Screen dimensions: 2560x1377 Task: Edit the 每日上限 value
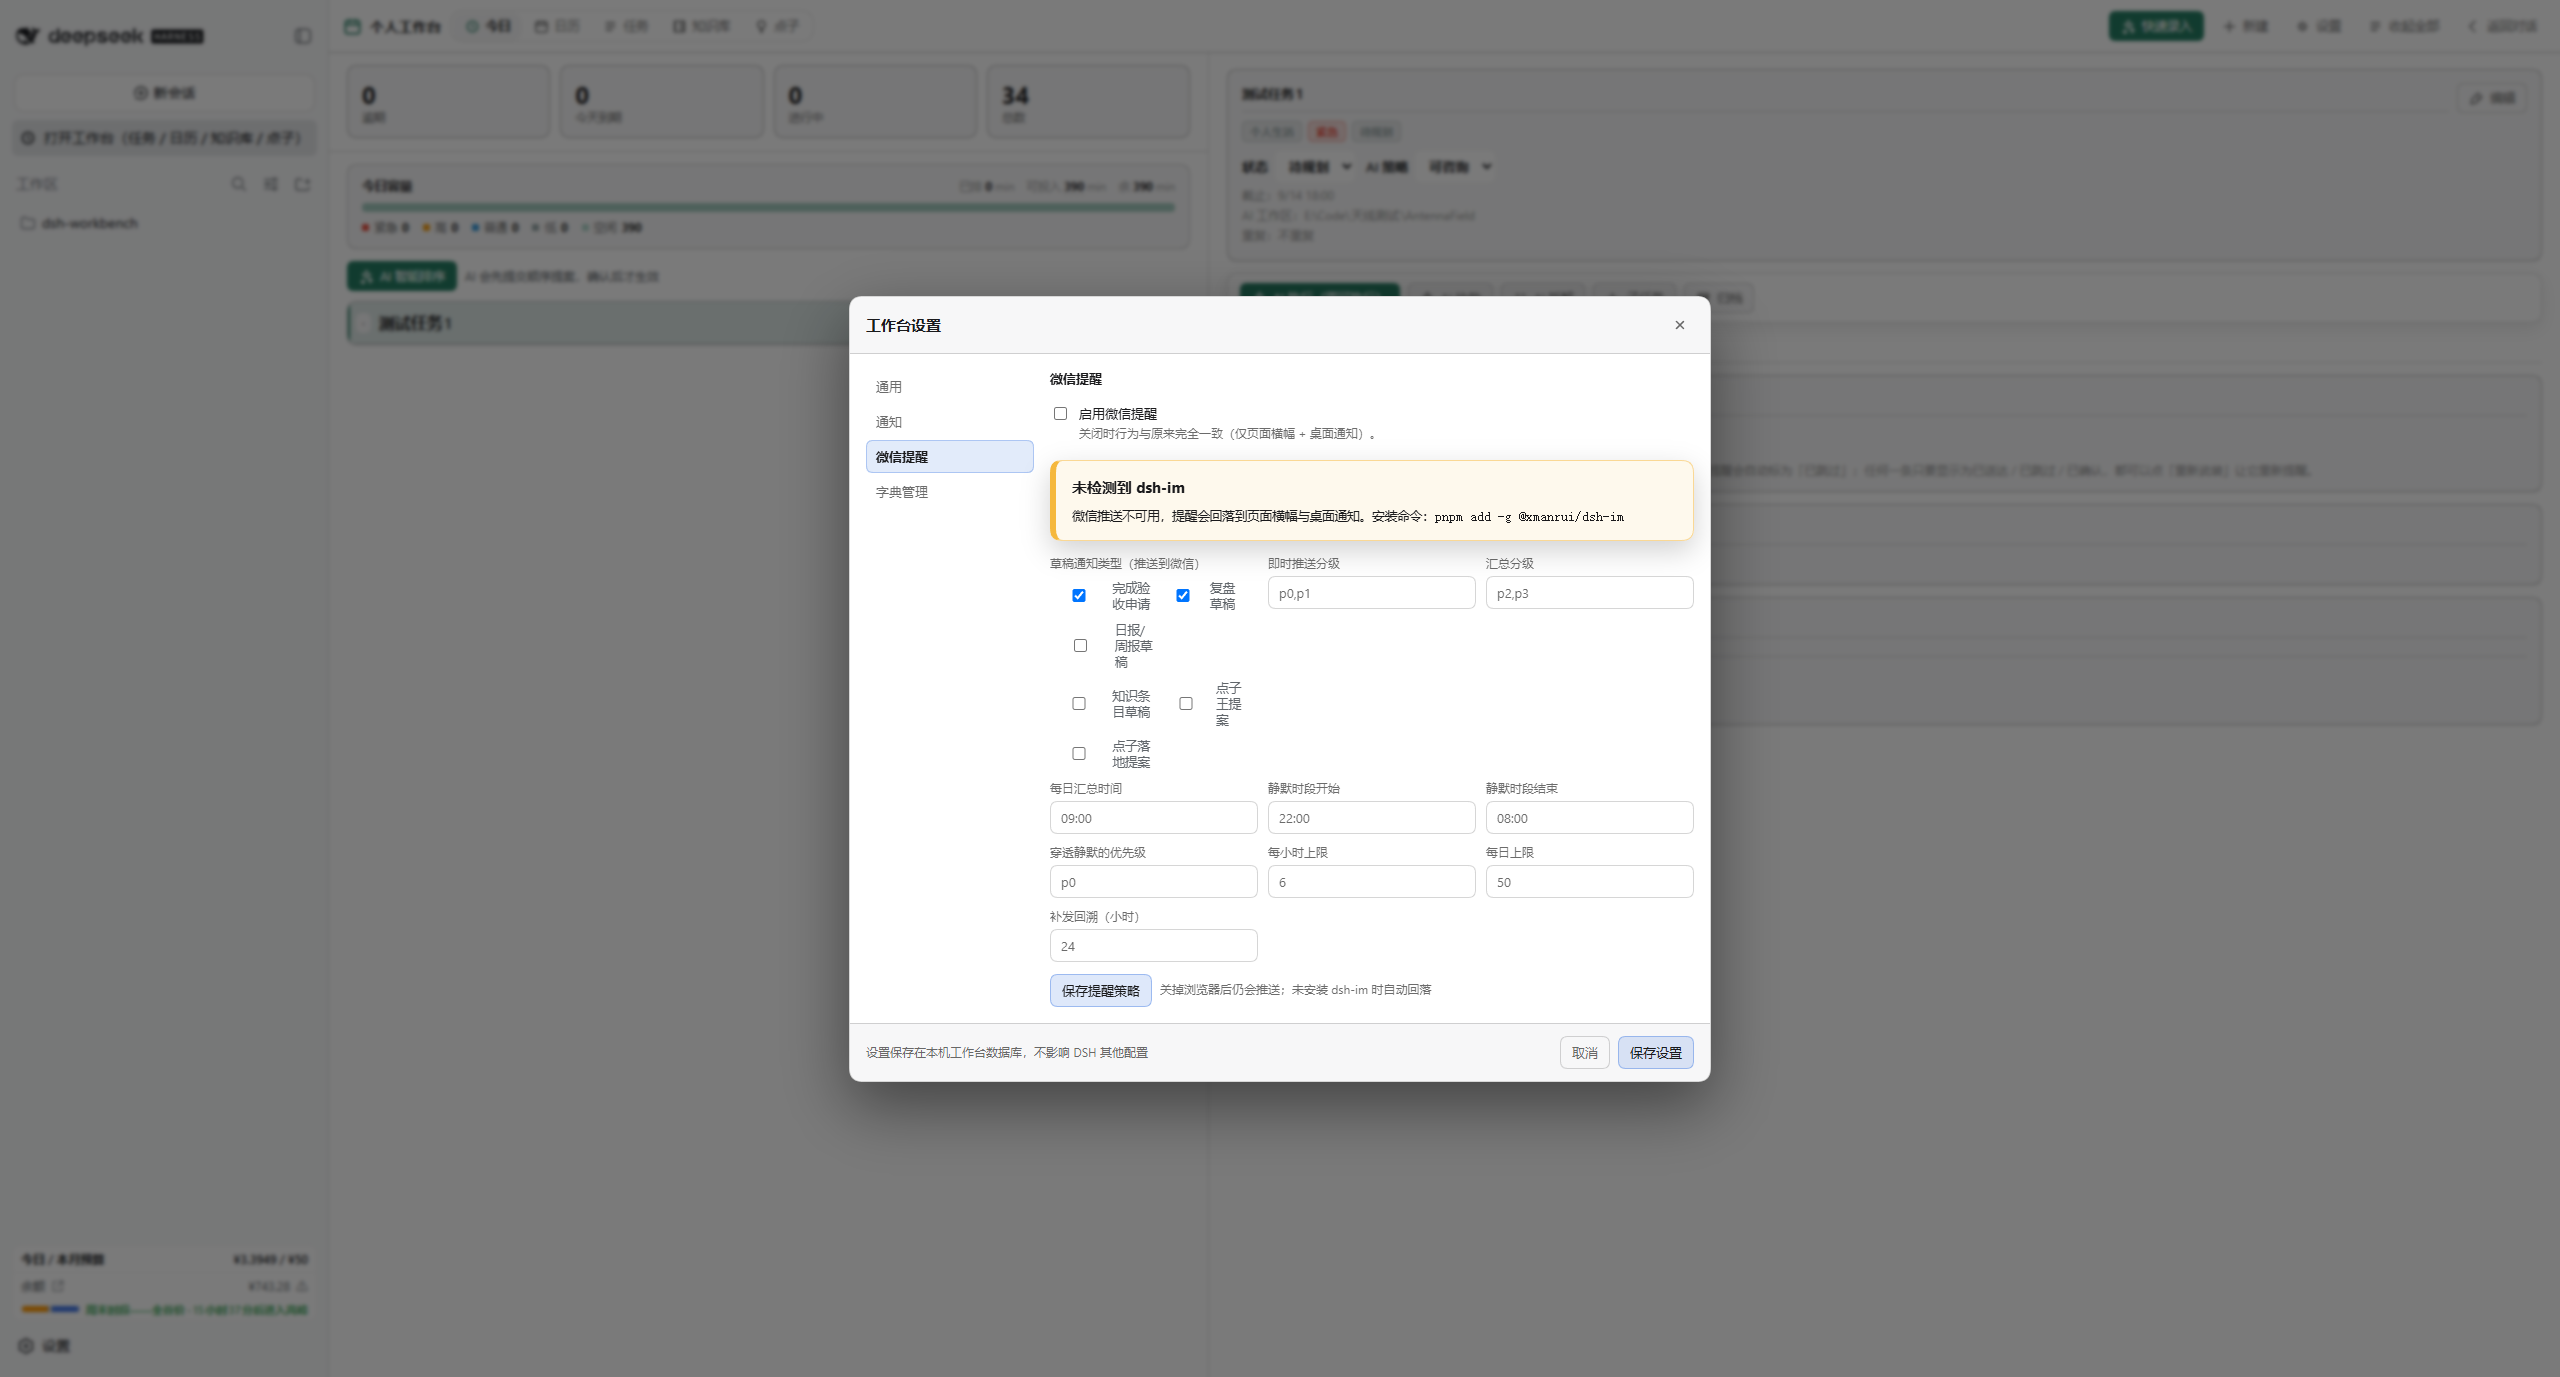click(1589, 882)
